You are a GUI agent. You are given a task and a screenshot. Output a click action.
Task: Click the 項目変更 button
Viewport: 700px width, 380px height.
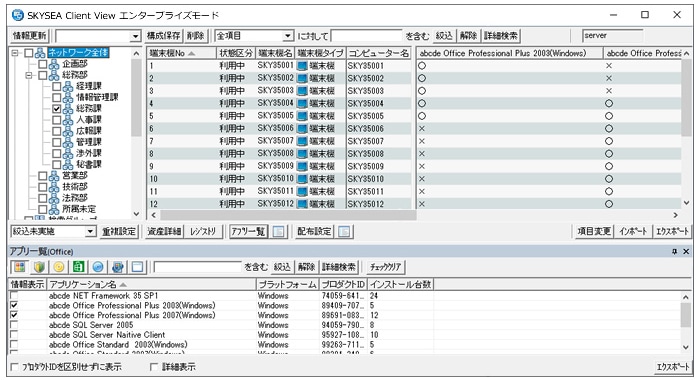(x=594, y=231)
